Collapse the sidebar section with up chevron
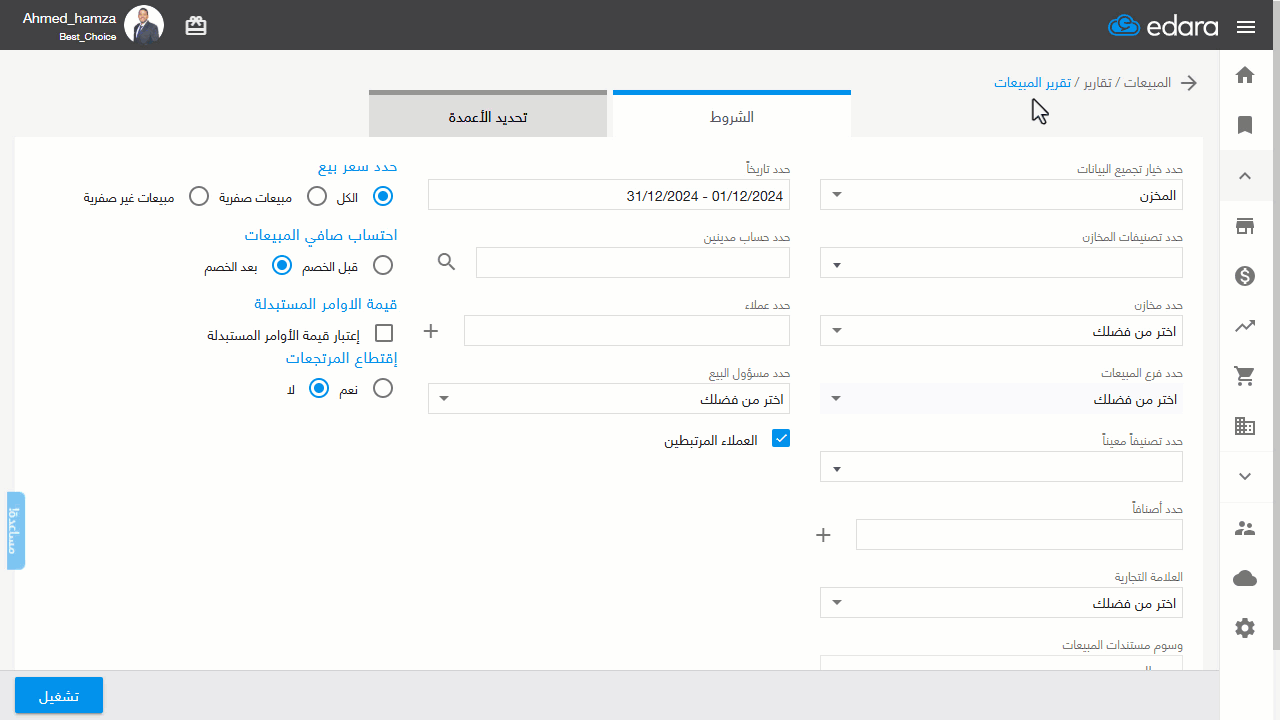This screenshot has width=1280, height=720. pos(1245,176)
